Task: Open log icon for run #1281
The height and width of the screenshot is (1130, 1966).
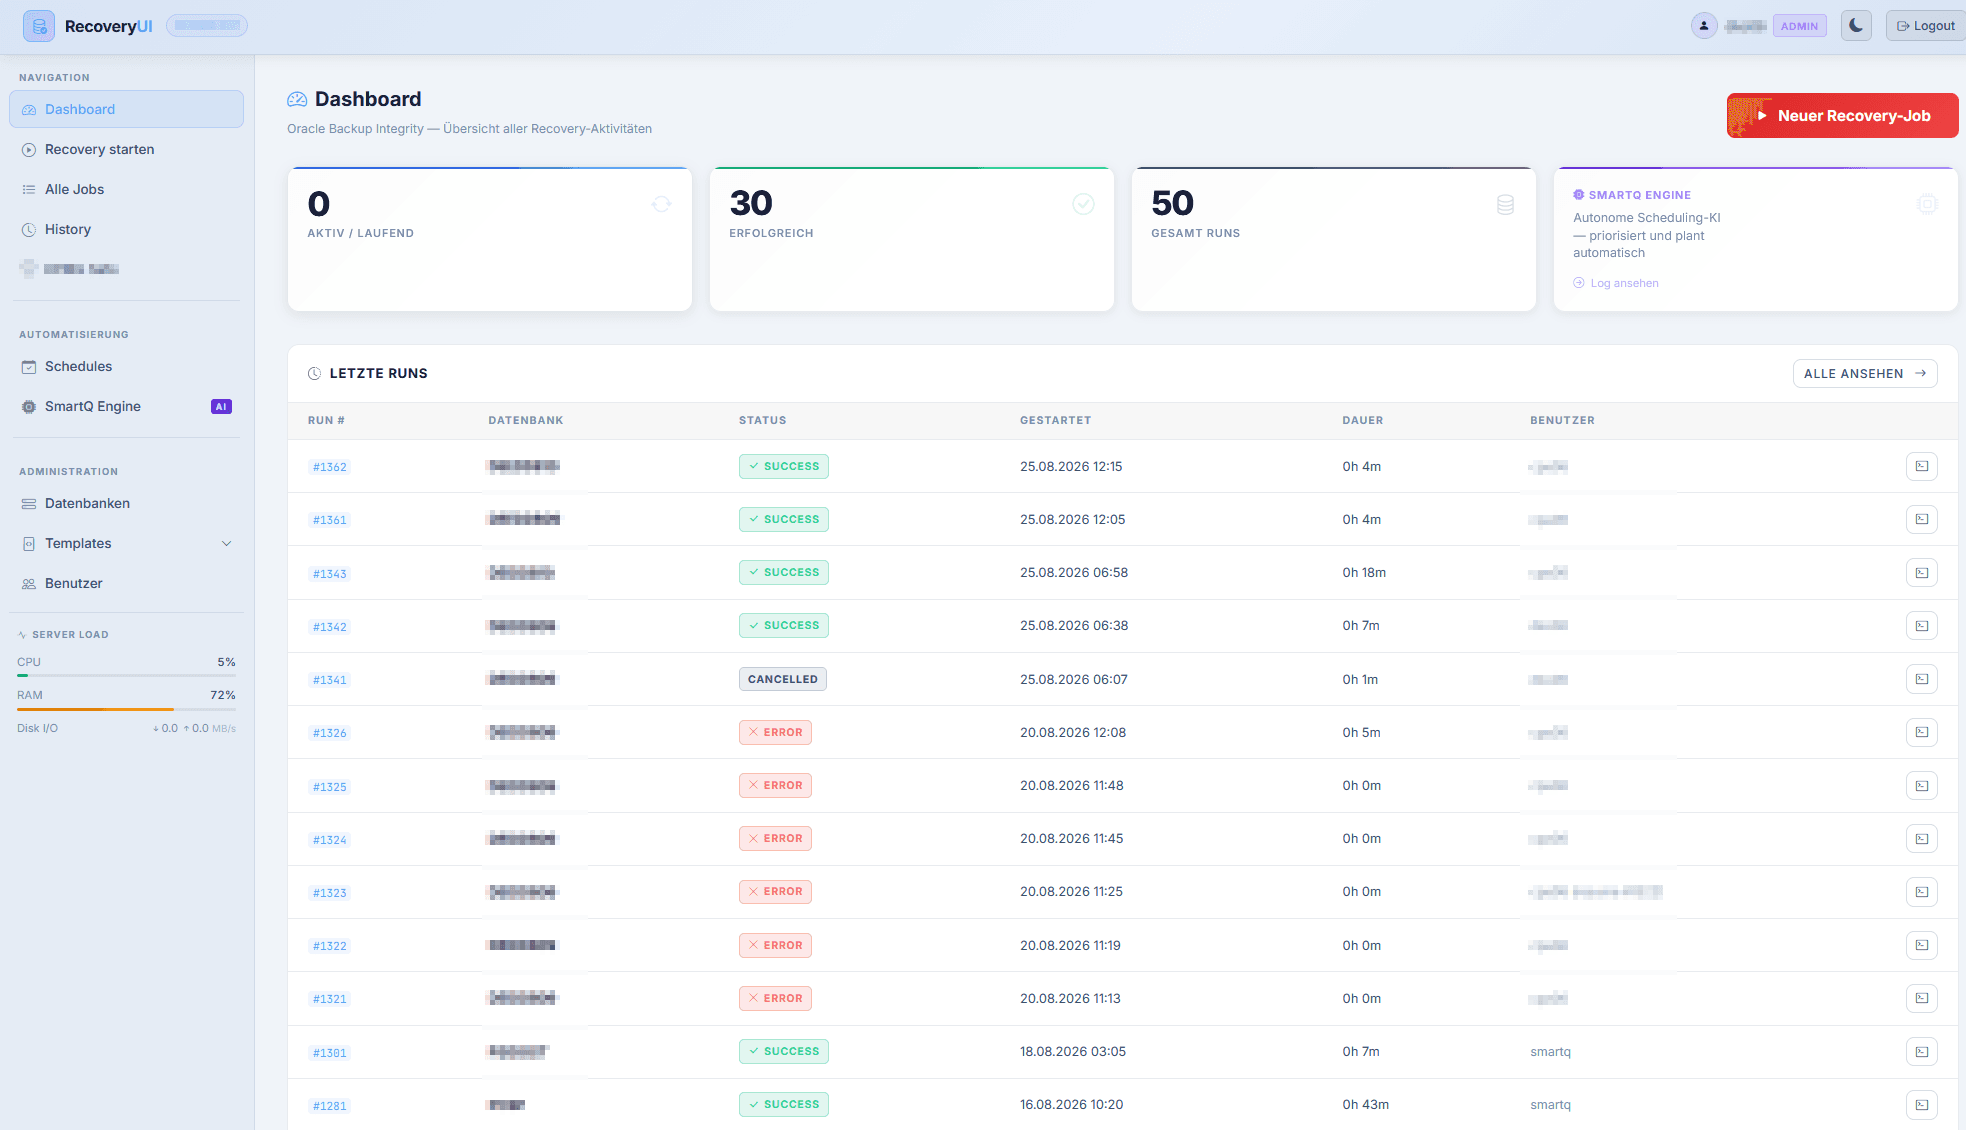Action: click(1921, 1105)
